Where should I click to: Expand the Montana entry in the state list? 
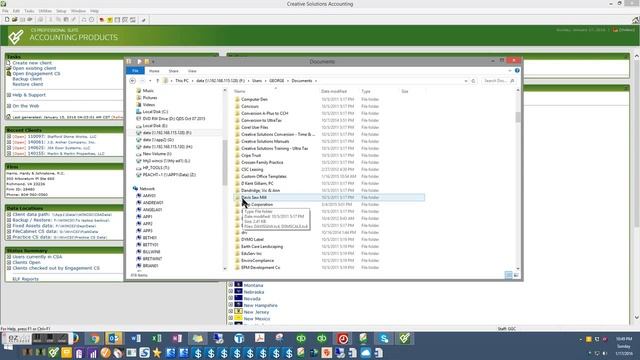[231, 285]
